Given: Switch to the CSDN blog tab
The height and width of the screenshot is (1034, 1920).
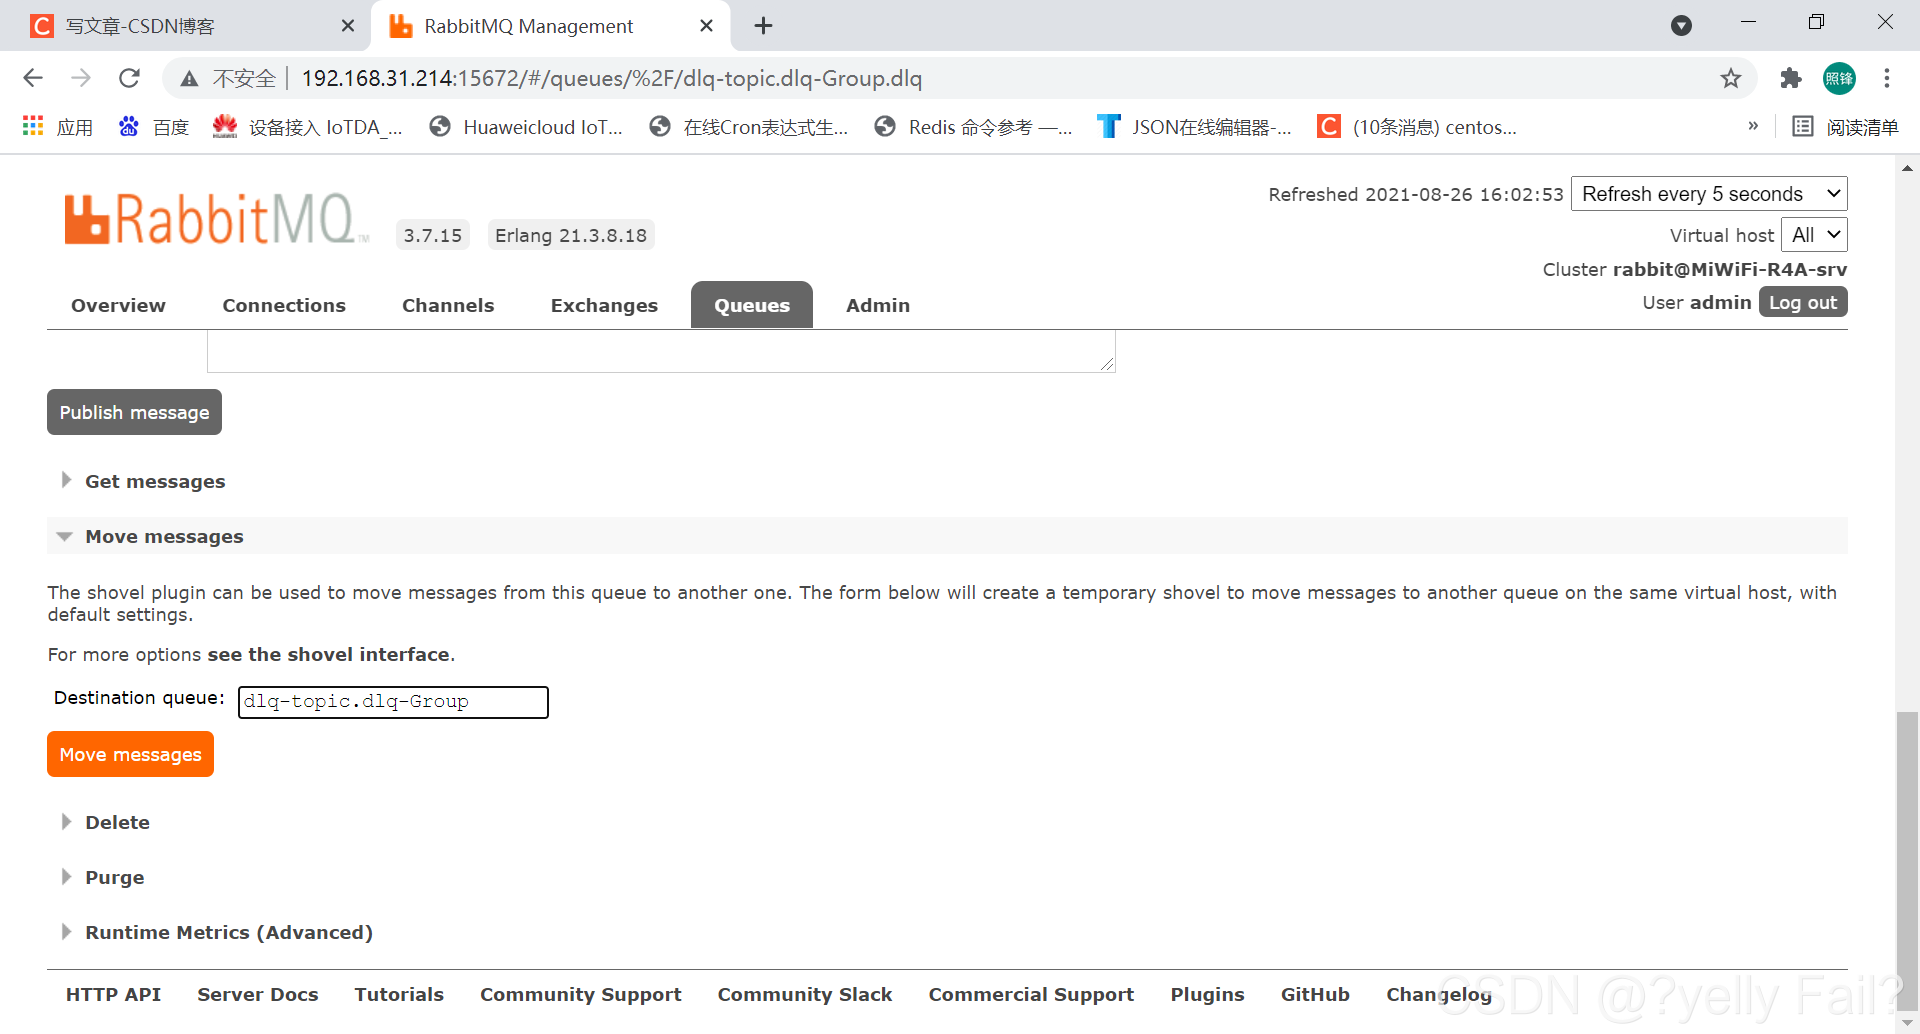Looking at the screenshot, I should point(185,26).
